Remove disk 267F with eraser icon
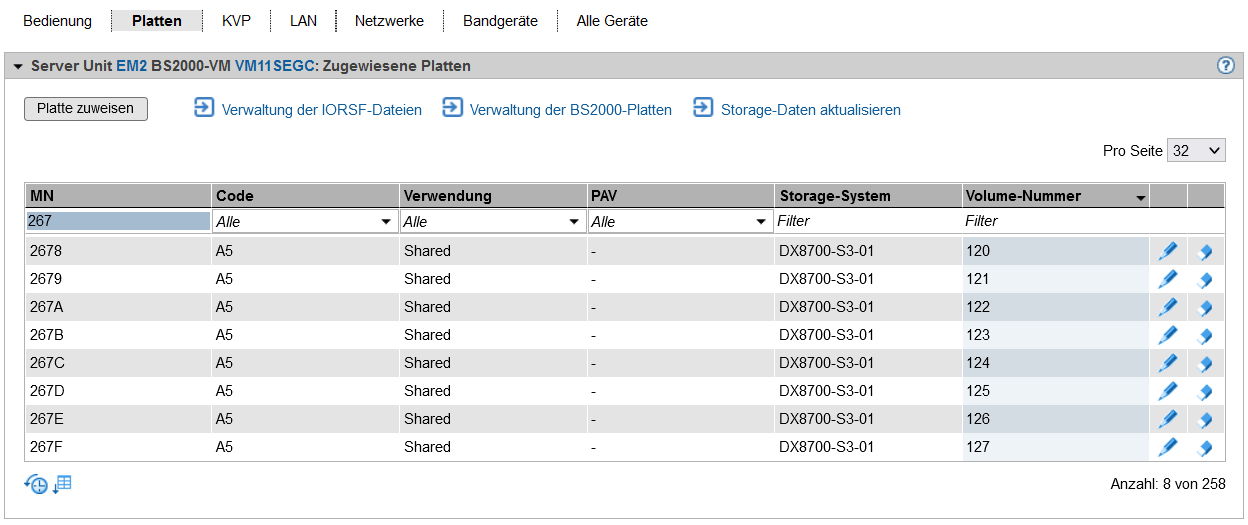 [1205, 448]
